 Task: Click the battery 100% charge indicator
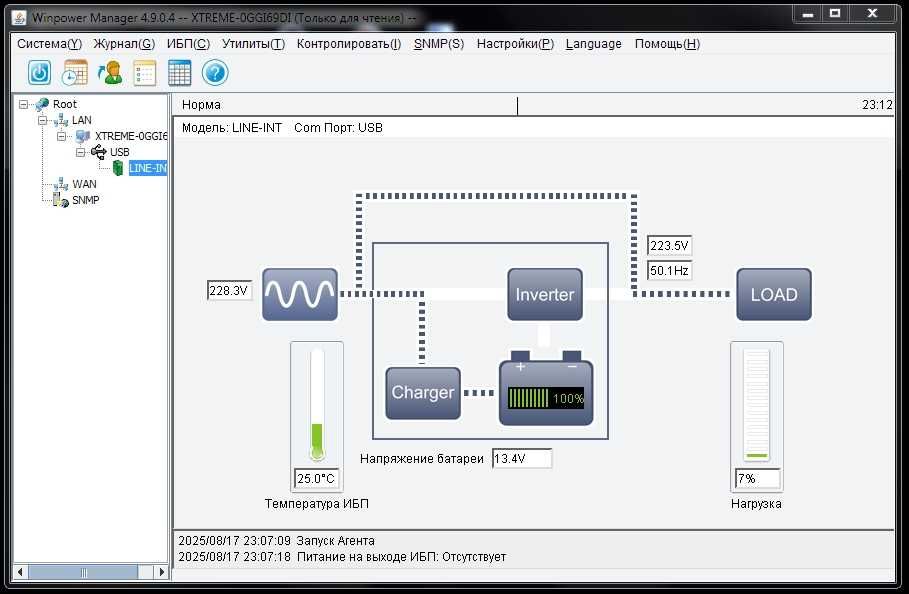point(546,398)
